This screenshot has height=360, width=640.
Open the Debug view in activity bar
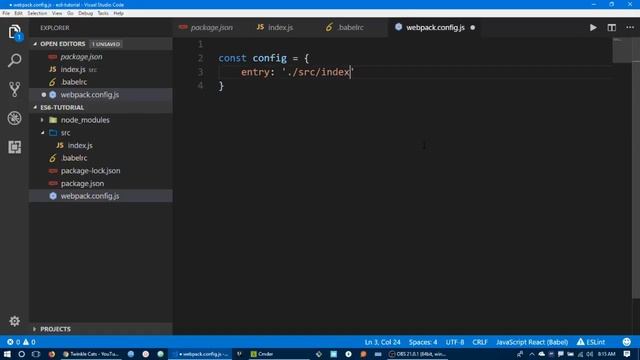click(14, 118)
